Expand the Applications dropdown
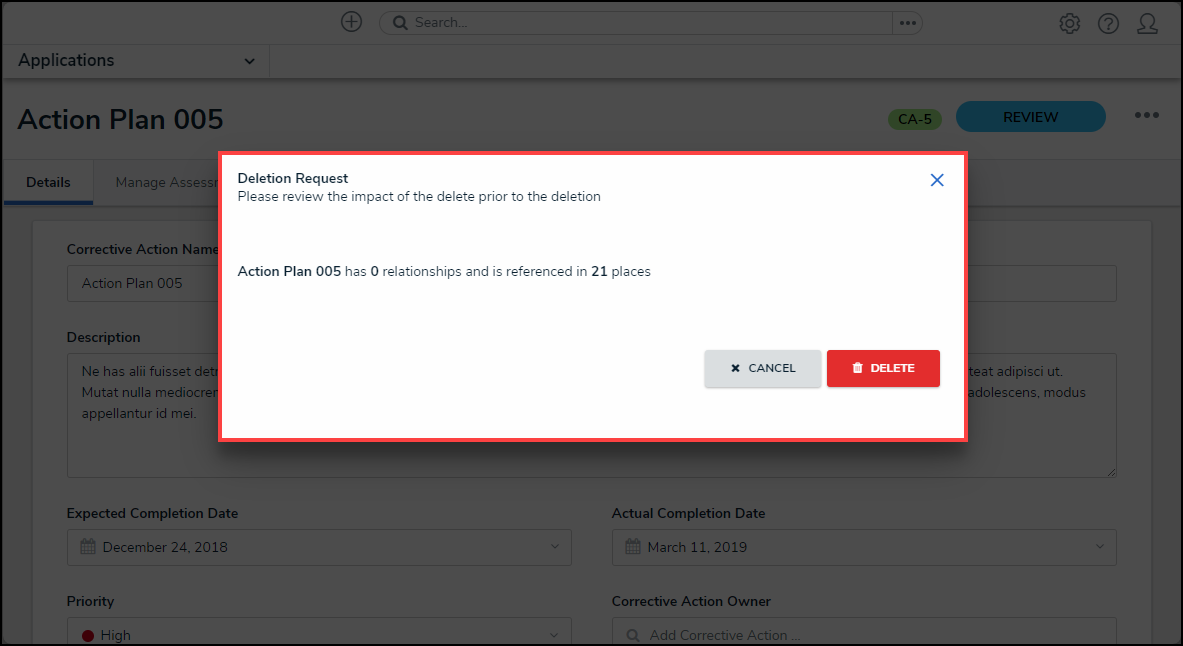Image resolution: width=1183 pixels, height=646 pixels. pyautogui.click(x=249, y=61)
